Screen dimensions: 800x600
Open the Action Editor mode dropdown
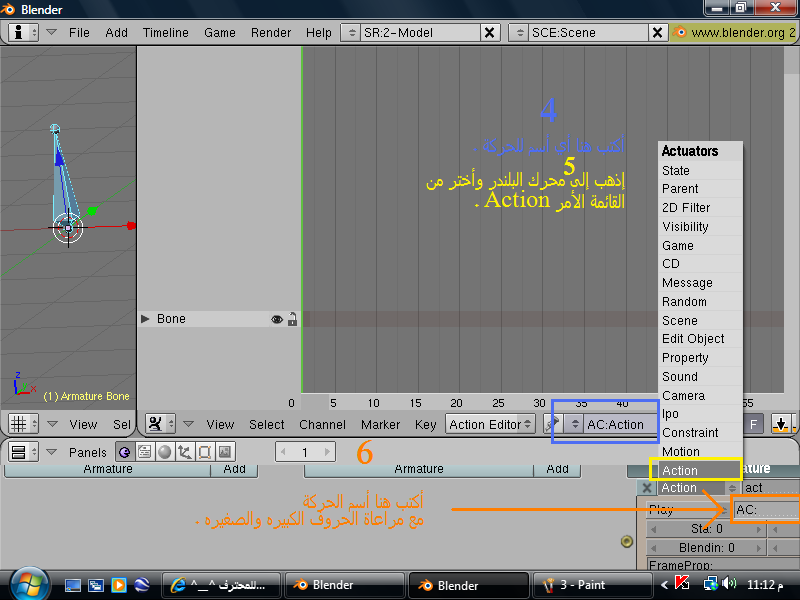click(490, 424)
